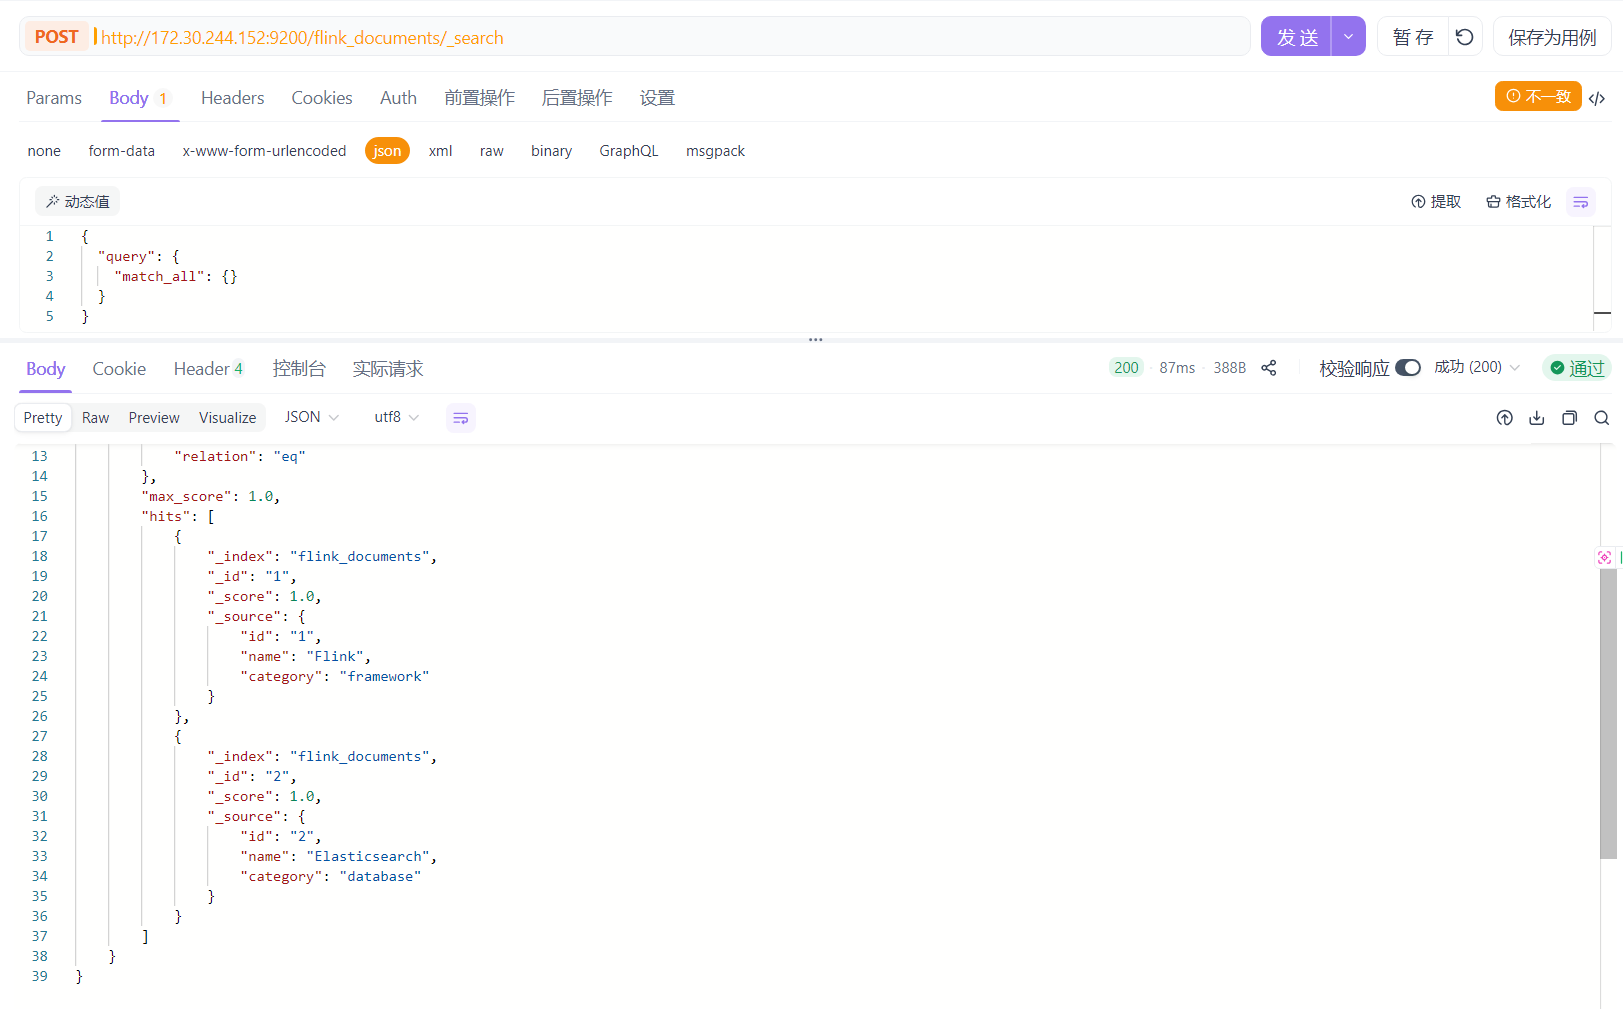The height and width of the screenshot is (1009, 1623).
Task: Click the refresh/reset icon beside 暂存
Action: [1464, 37]
